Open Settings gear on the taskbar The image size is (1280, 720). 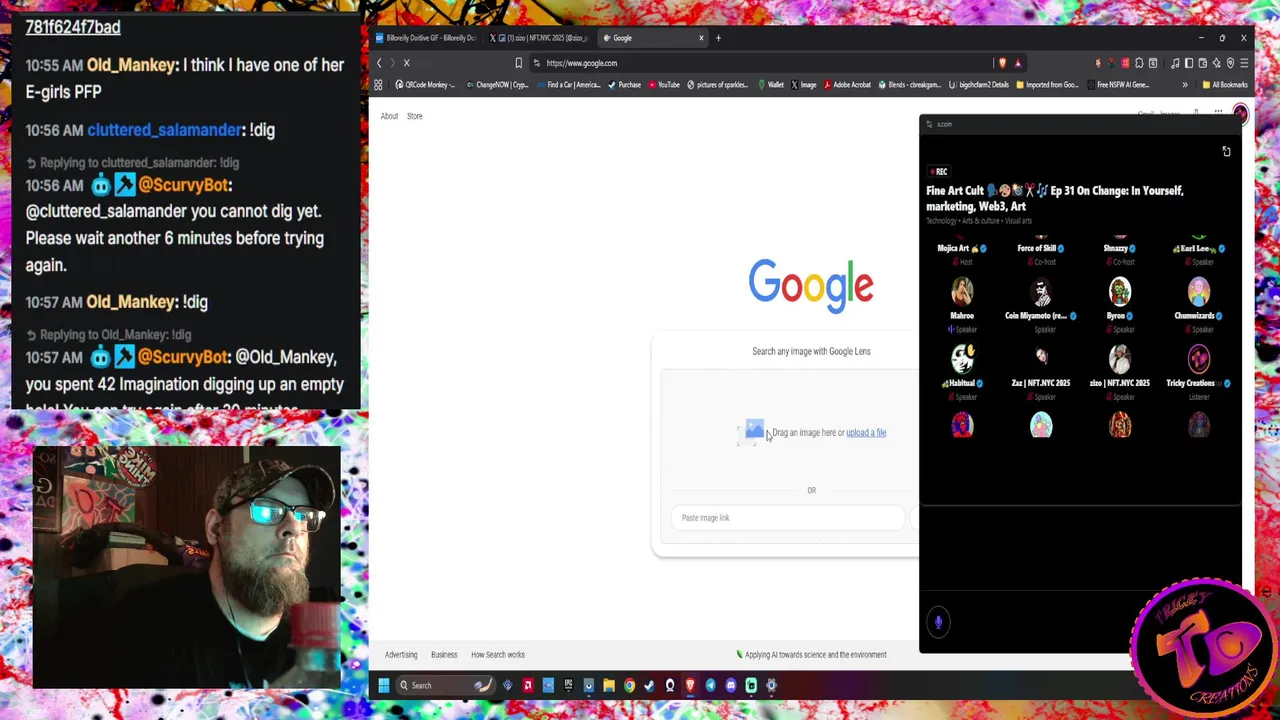tap(771, 685)
